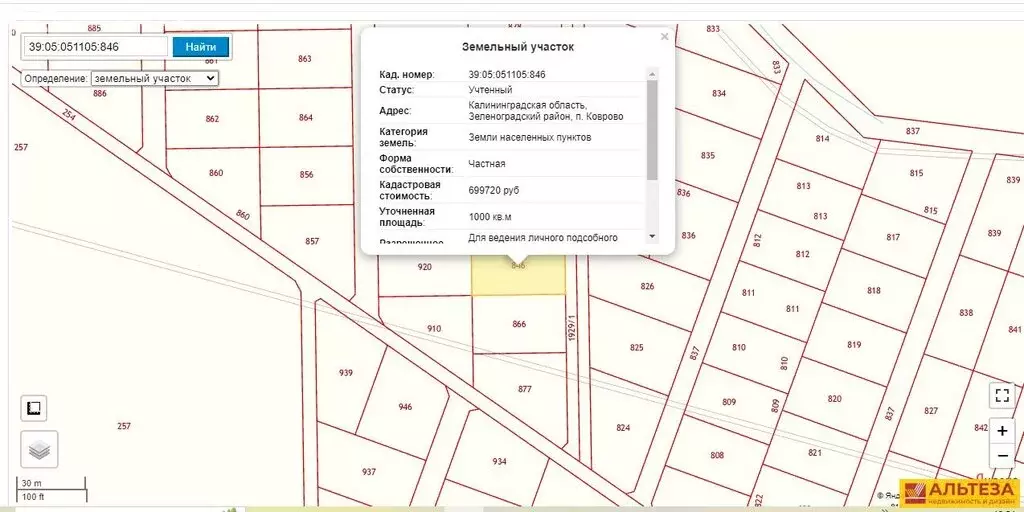Click the popup scrollbar thumb
1024x512 pixels.
click(x=652, y=130)
